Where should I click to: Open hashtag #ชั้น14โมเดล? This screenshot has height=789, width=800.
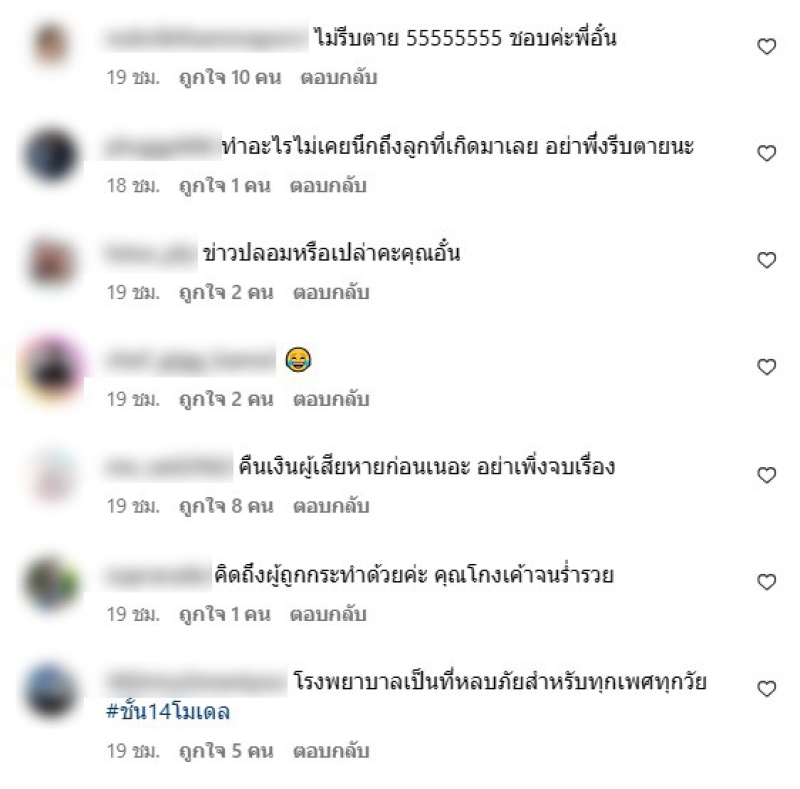[168, 711]
